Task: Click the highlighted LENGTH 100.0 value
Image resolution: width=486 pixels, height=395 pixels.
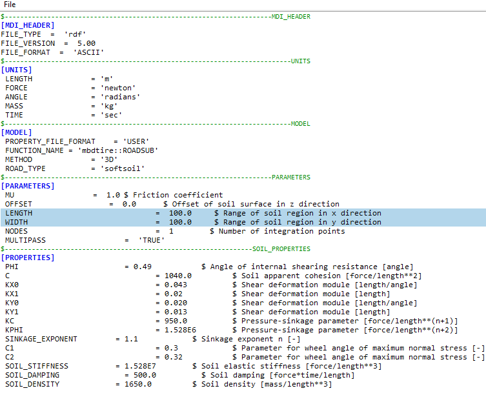Action: [180, 213]
